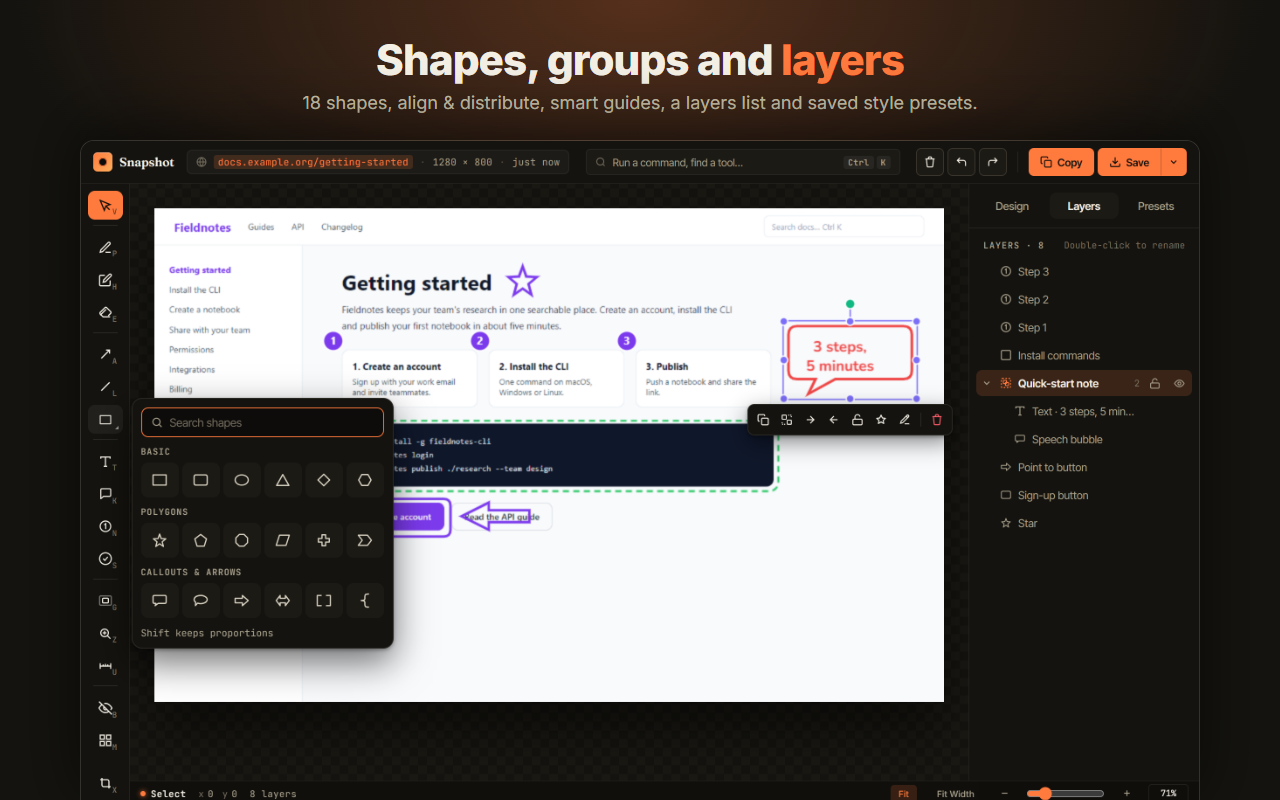Pick the oval speech bubble callout
The height and width of the screenshot is (800, 1280).
click(201, 600)
